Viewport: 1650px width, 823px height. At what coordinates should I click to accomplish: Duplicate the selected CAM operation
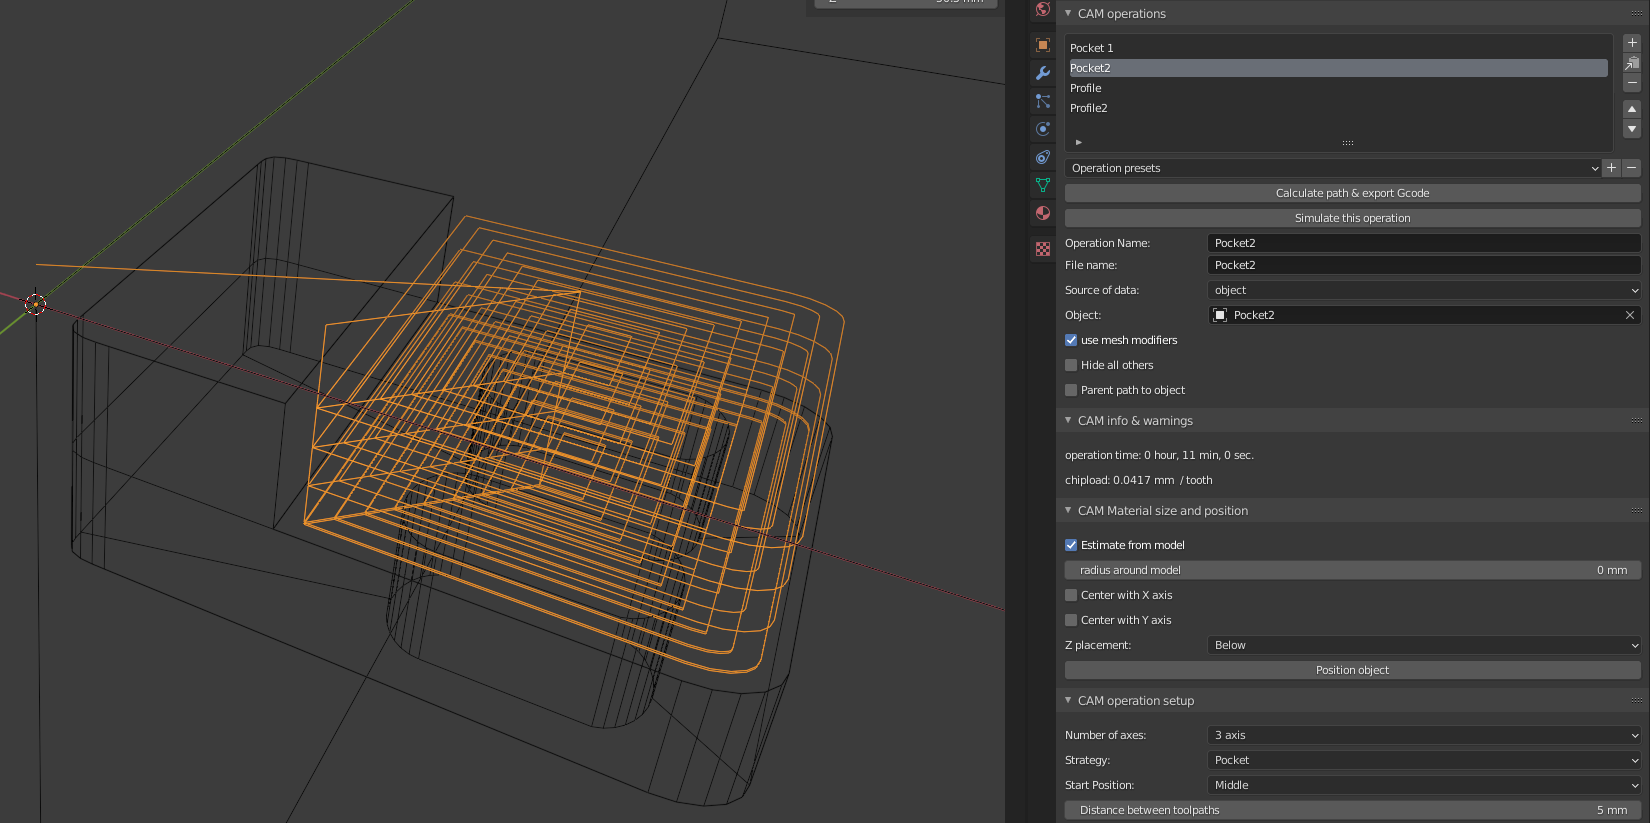tap(1632, 63)
